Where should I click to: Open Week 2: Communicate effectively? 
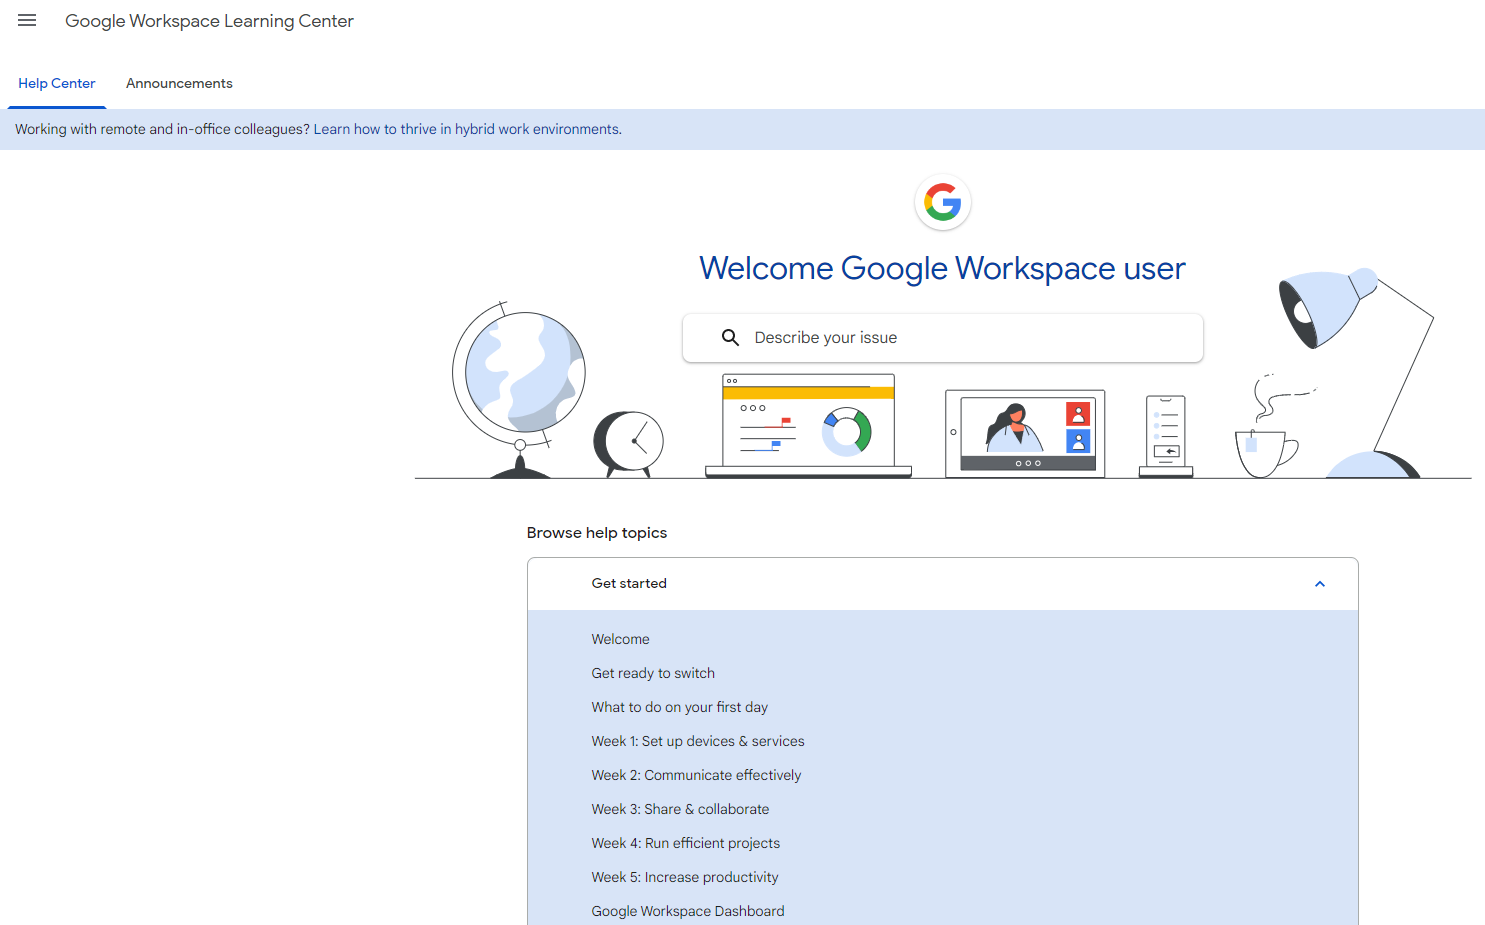[696, 775]
